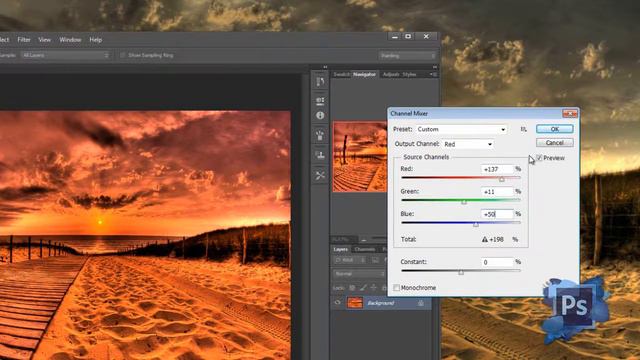640x360 pixels.
Task: Click lock transparent pixels icon in Layers
Action: point(352,288)
